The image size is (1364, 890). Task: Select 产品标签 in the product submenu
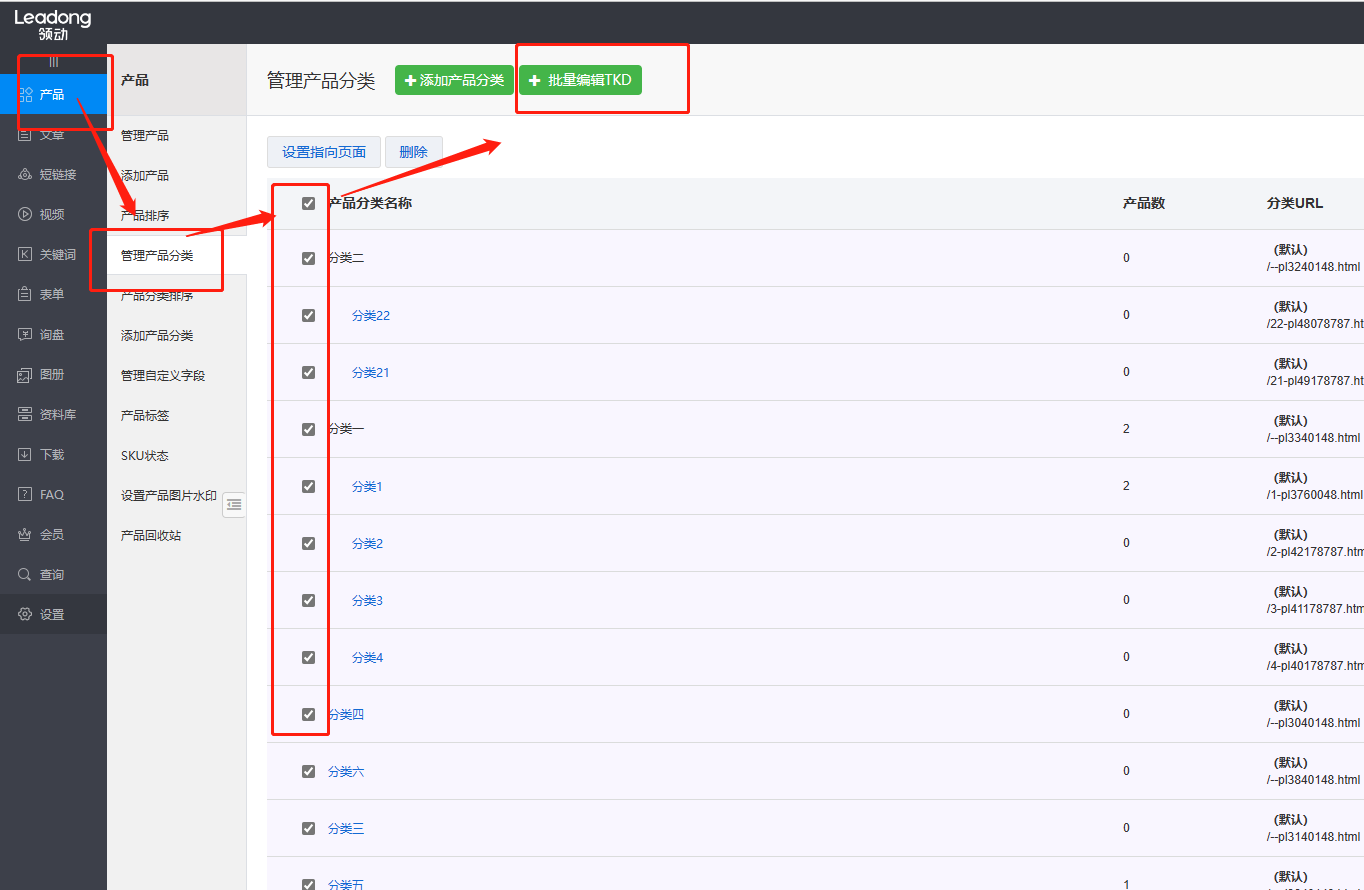pyautogui.click(x=145, y=416)
